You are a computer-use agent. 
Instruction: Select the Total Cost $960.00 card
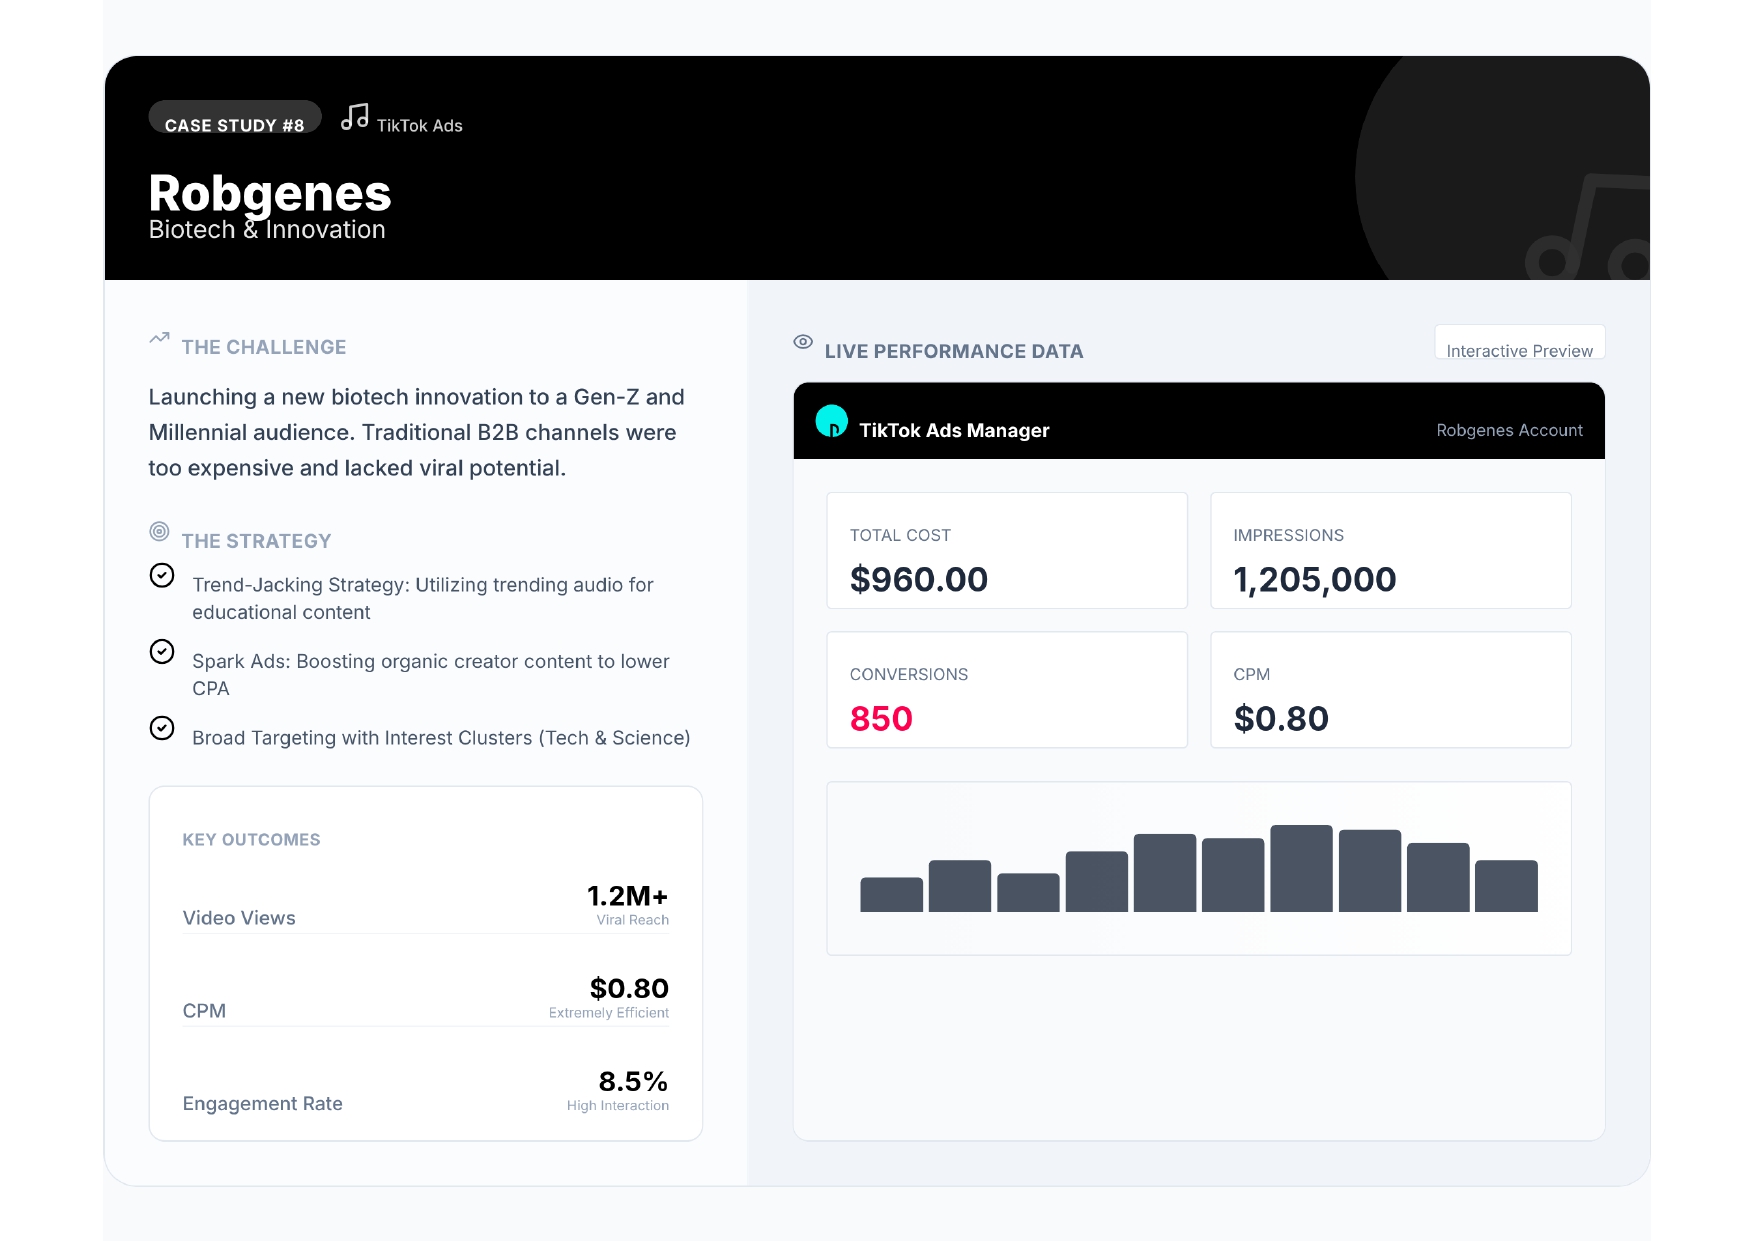(1007, 550)
